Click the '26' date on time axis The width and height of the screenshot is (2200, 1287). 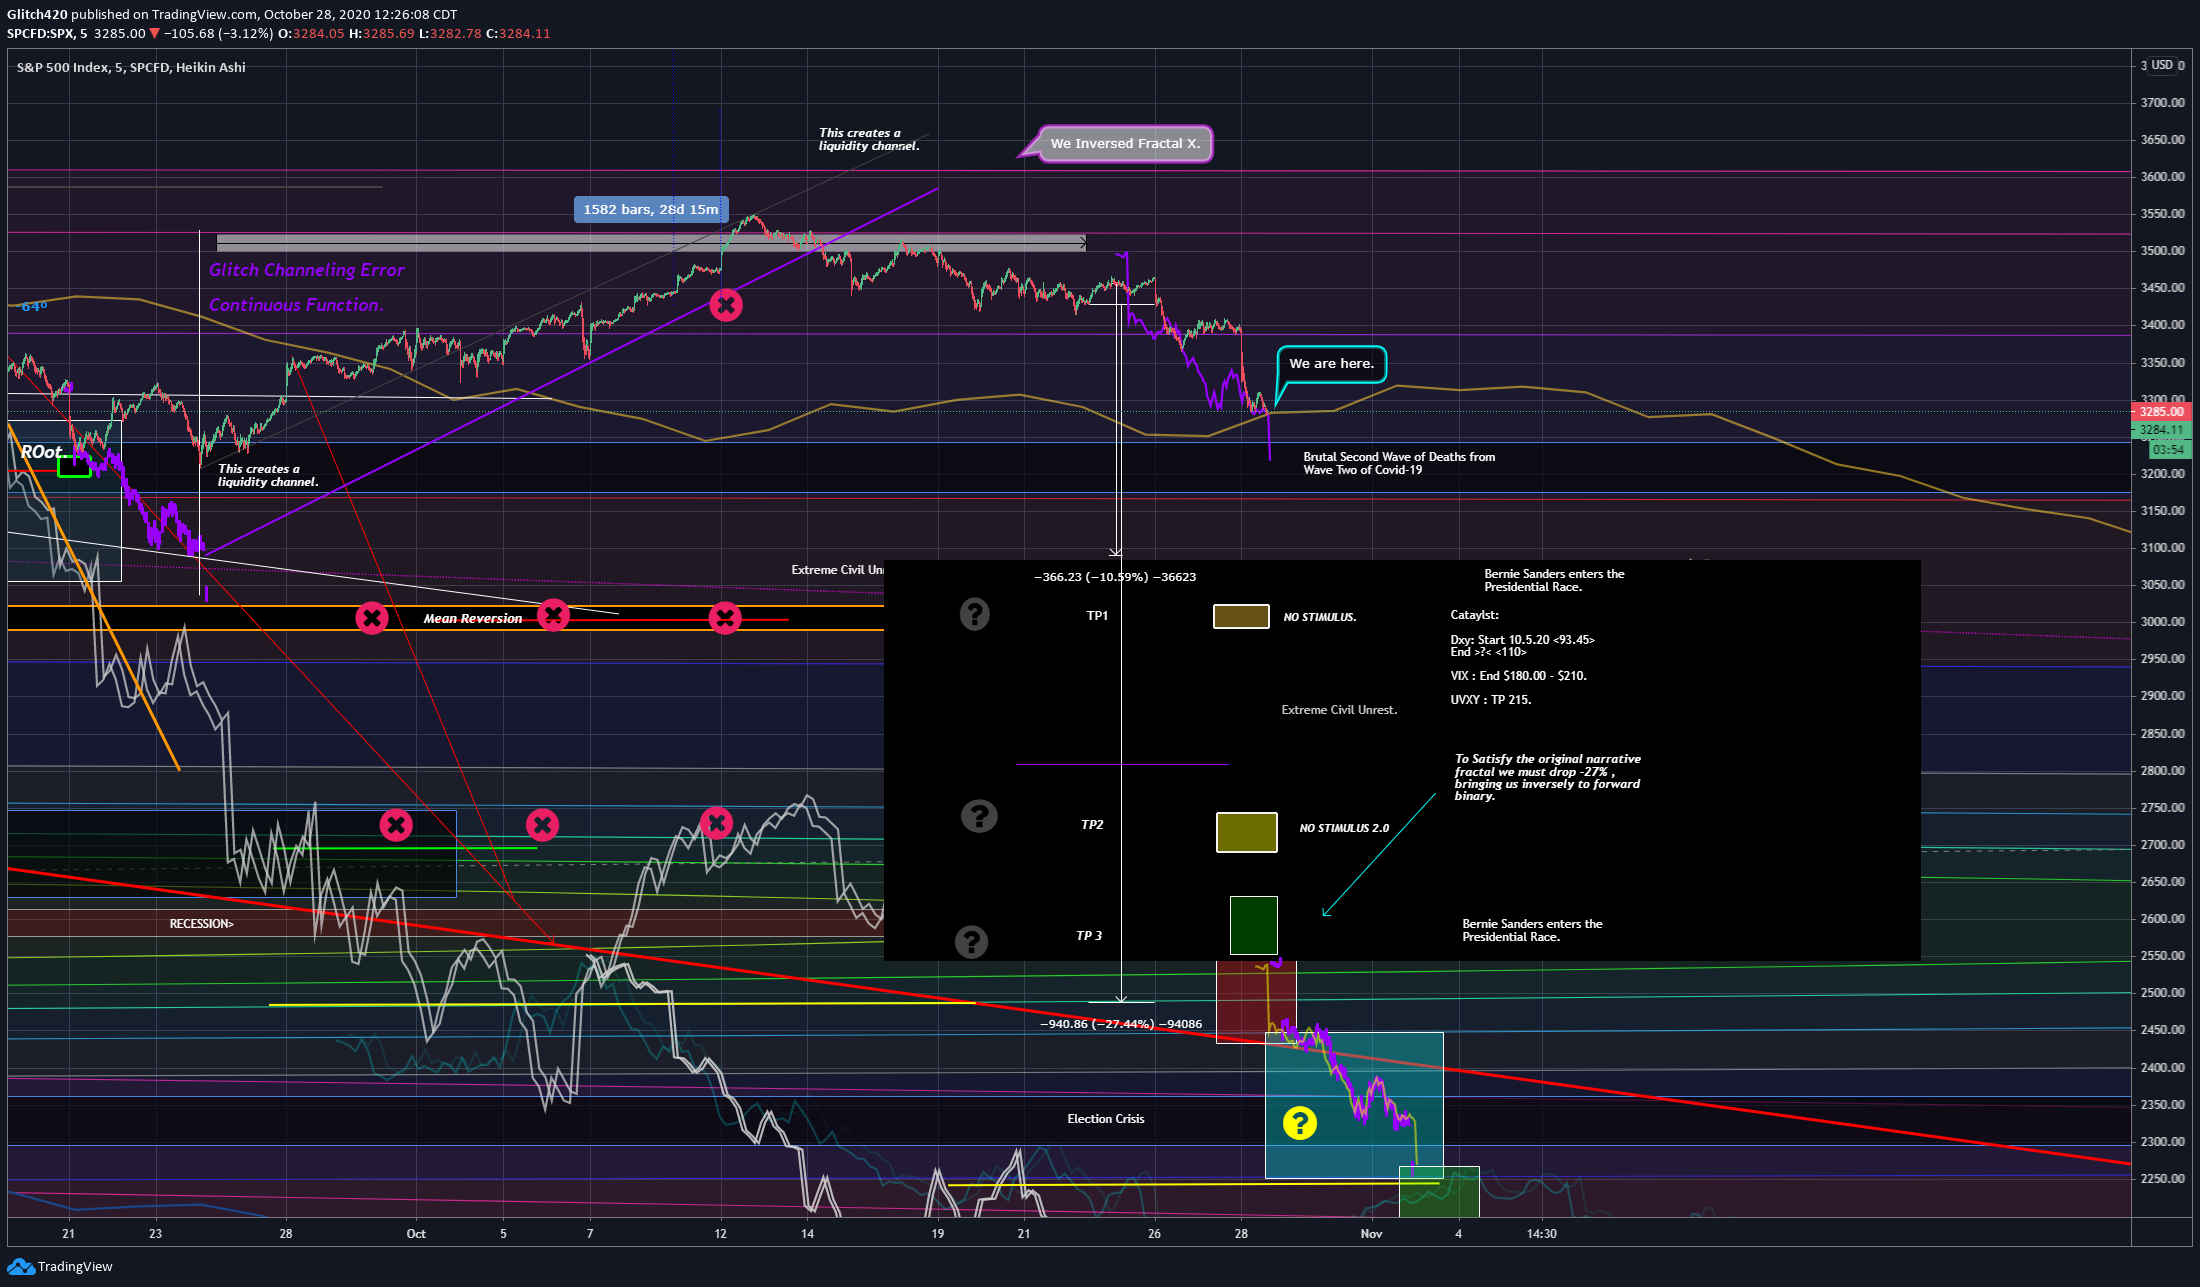1154,1234
